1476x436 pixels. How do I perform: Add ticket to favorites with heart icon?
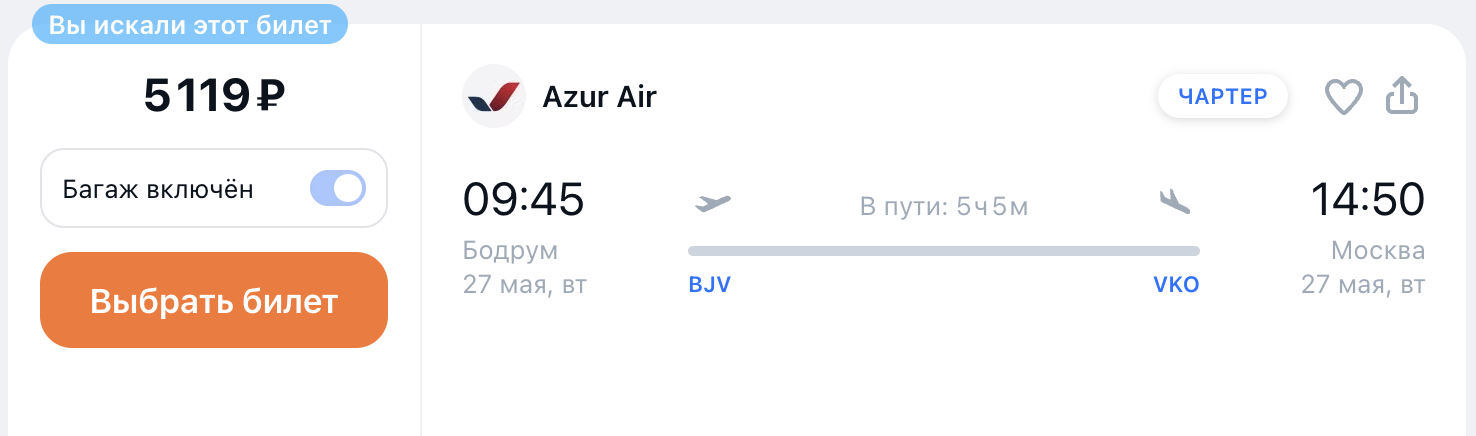(x=1344, y=97)
